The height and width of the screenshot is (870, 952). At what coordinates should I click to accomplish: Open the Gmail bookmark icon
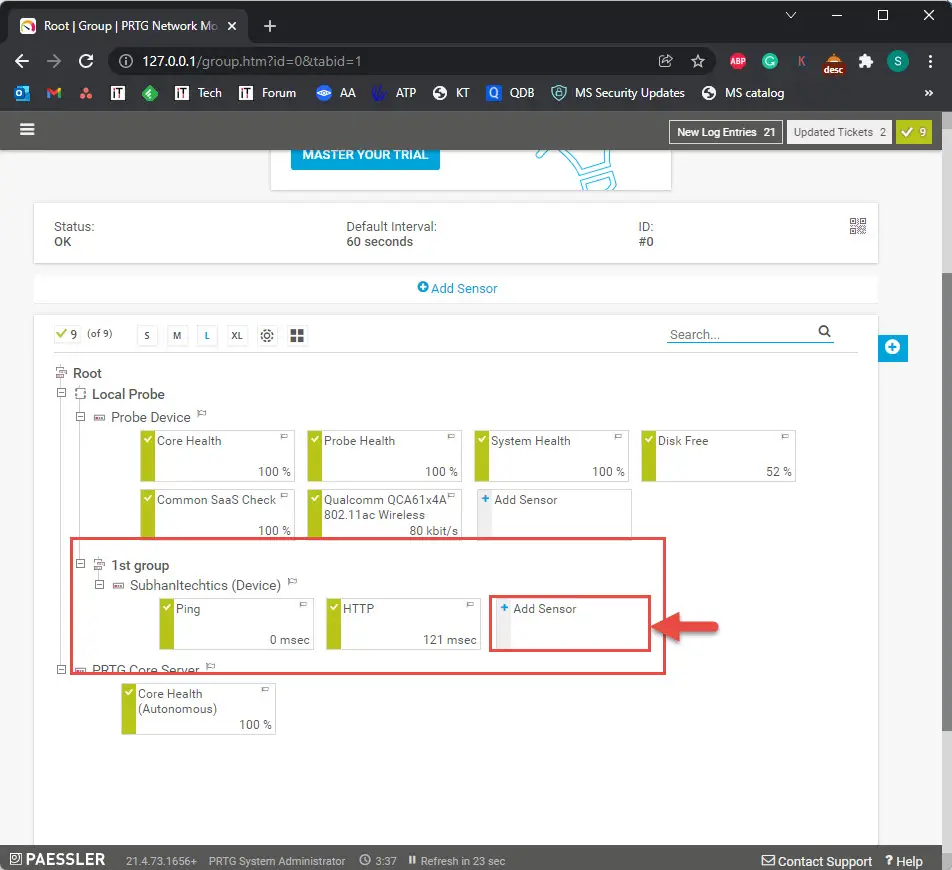[x=54, y=93]
